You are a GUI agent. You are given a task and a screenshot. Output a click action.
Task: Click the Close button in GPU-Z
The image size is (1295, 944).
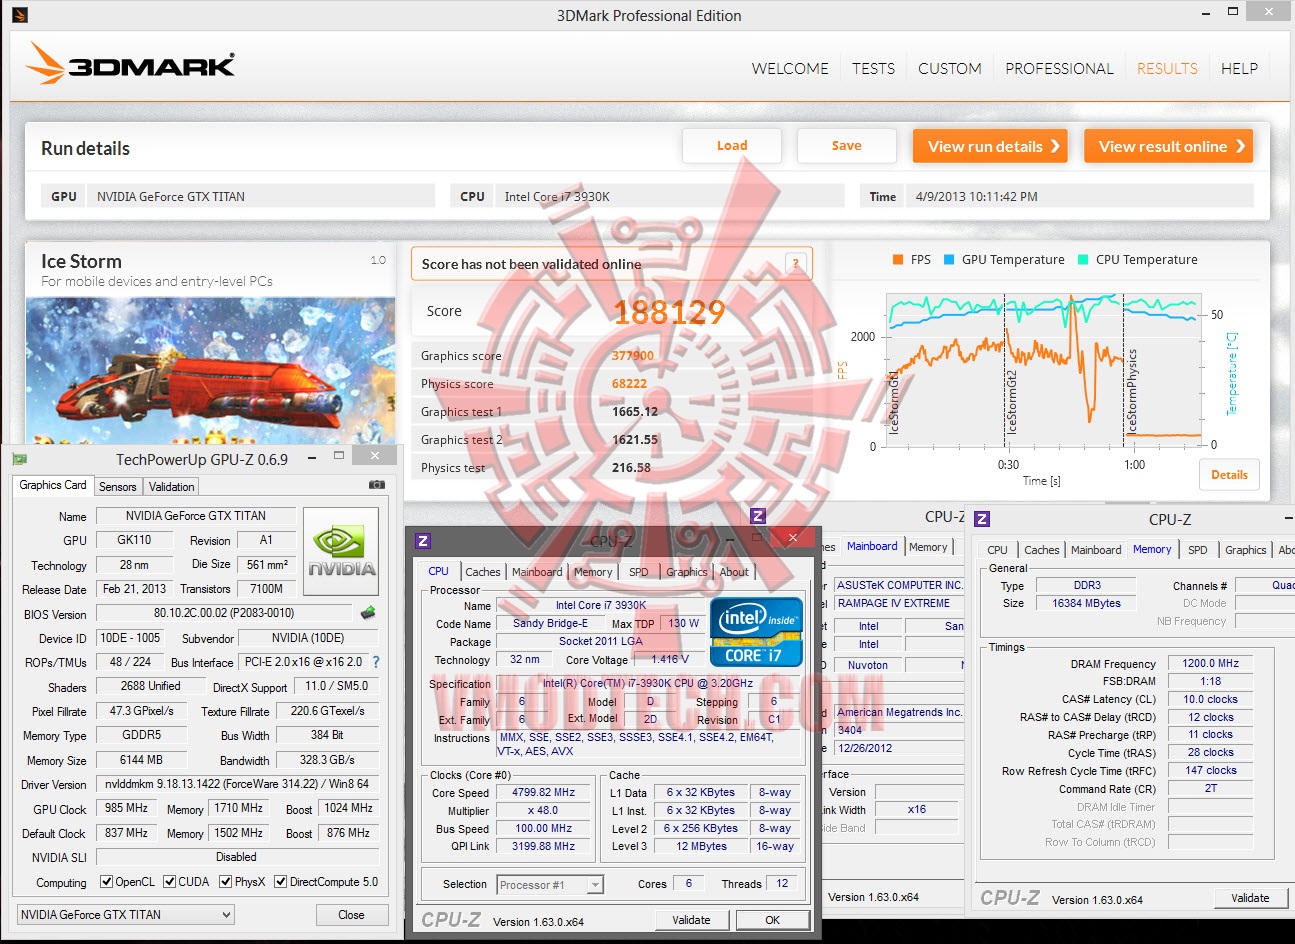[351, 915]
